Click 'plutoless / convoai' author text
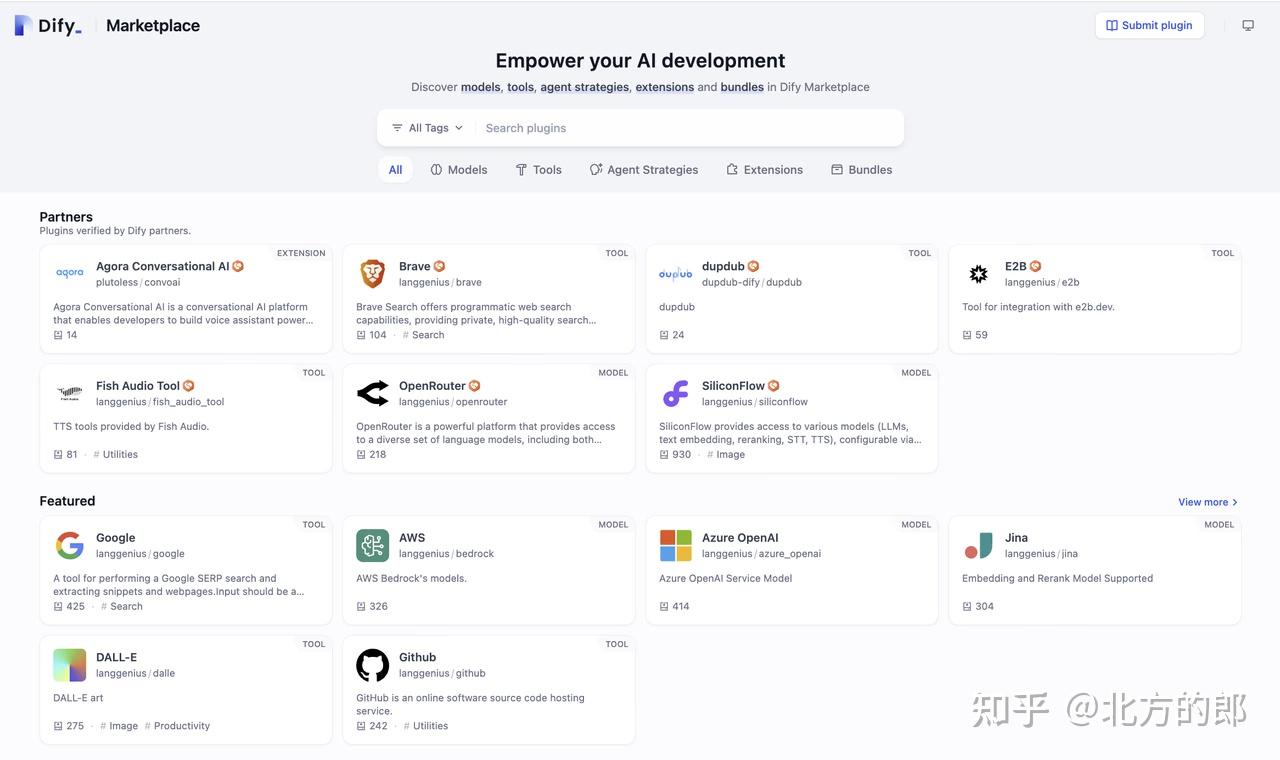The width and height of the screenshot is (1280, 760). point(138,282)
